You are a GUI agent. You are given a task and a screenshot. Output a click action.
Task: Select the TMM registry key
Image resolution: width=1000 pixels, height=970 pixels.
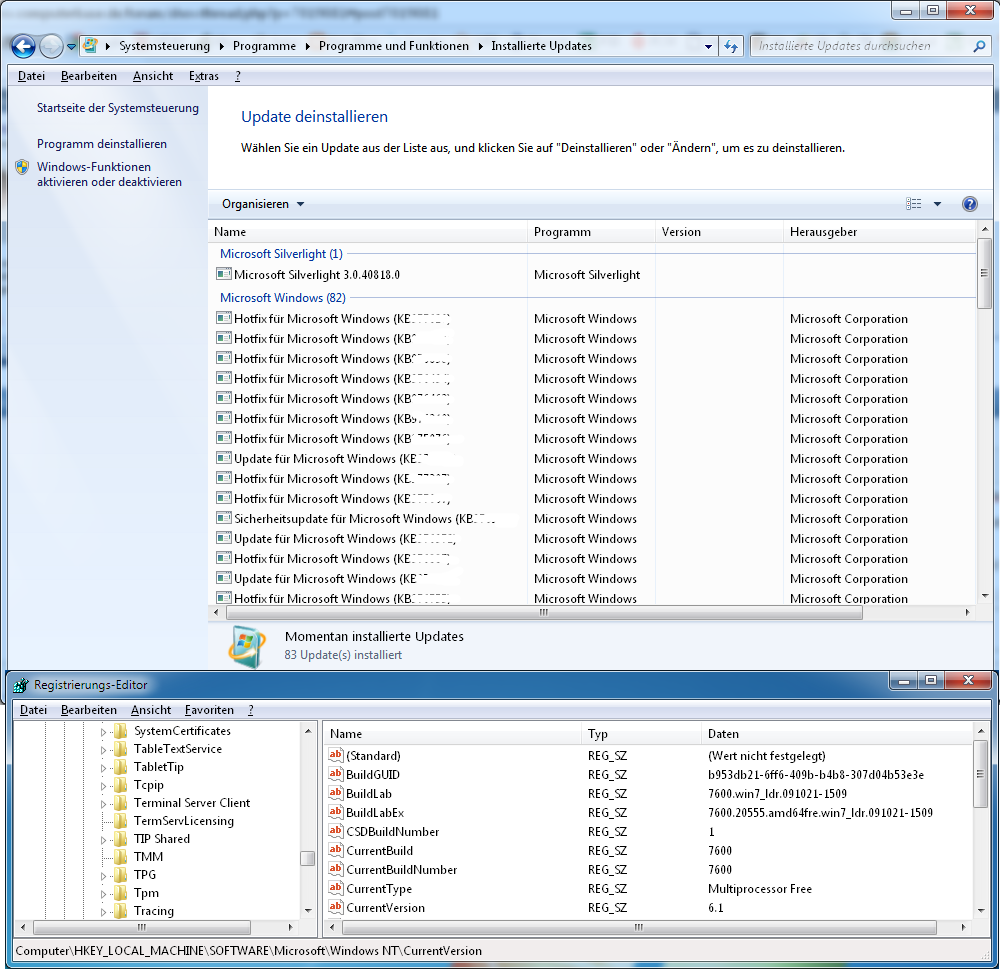[x=148, y=856]
